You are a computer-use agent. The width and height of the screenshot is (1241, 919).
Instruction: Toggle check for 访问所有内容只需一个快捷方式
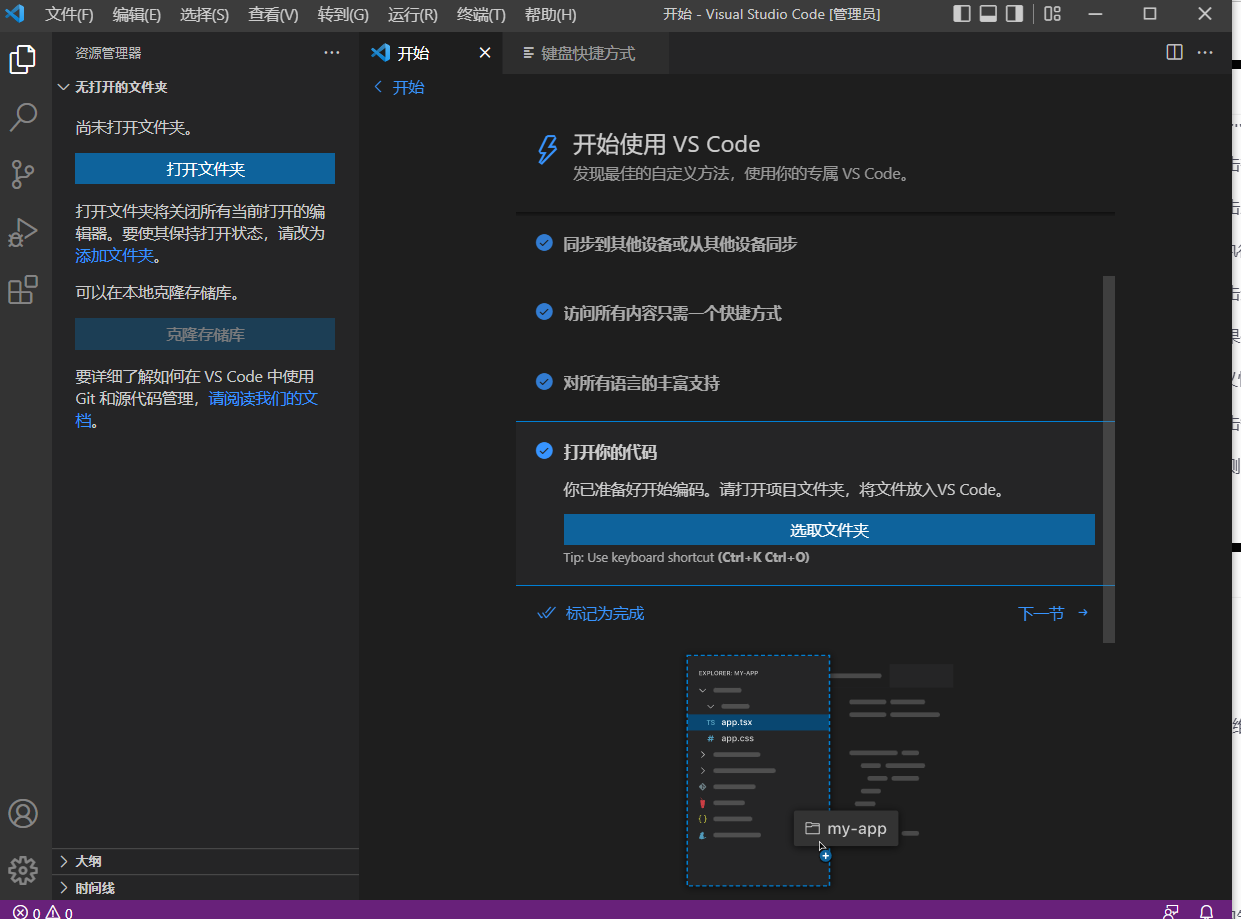point(544,312)
